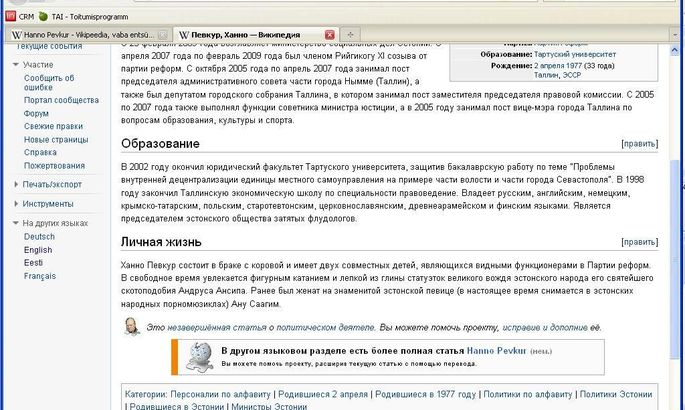Open the политическом деятеле link
This screenshot has height=410, width=685.
tap(325, 327)
